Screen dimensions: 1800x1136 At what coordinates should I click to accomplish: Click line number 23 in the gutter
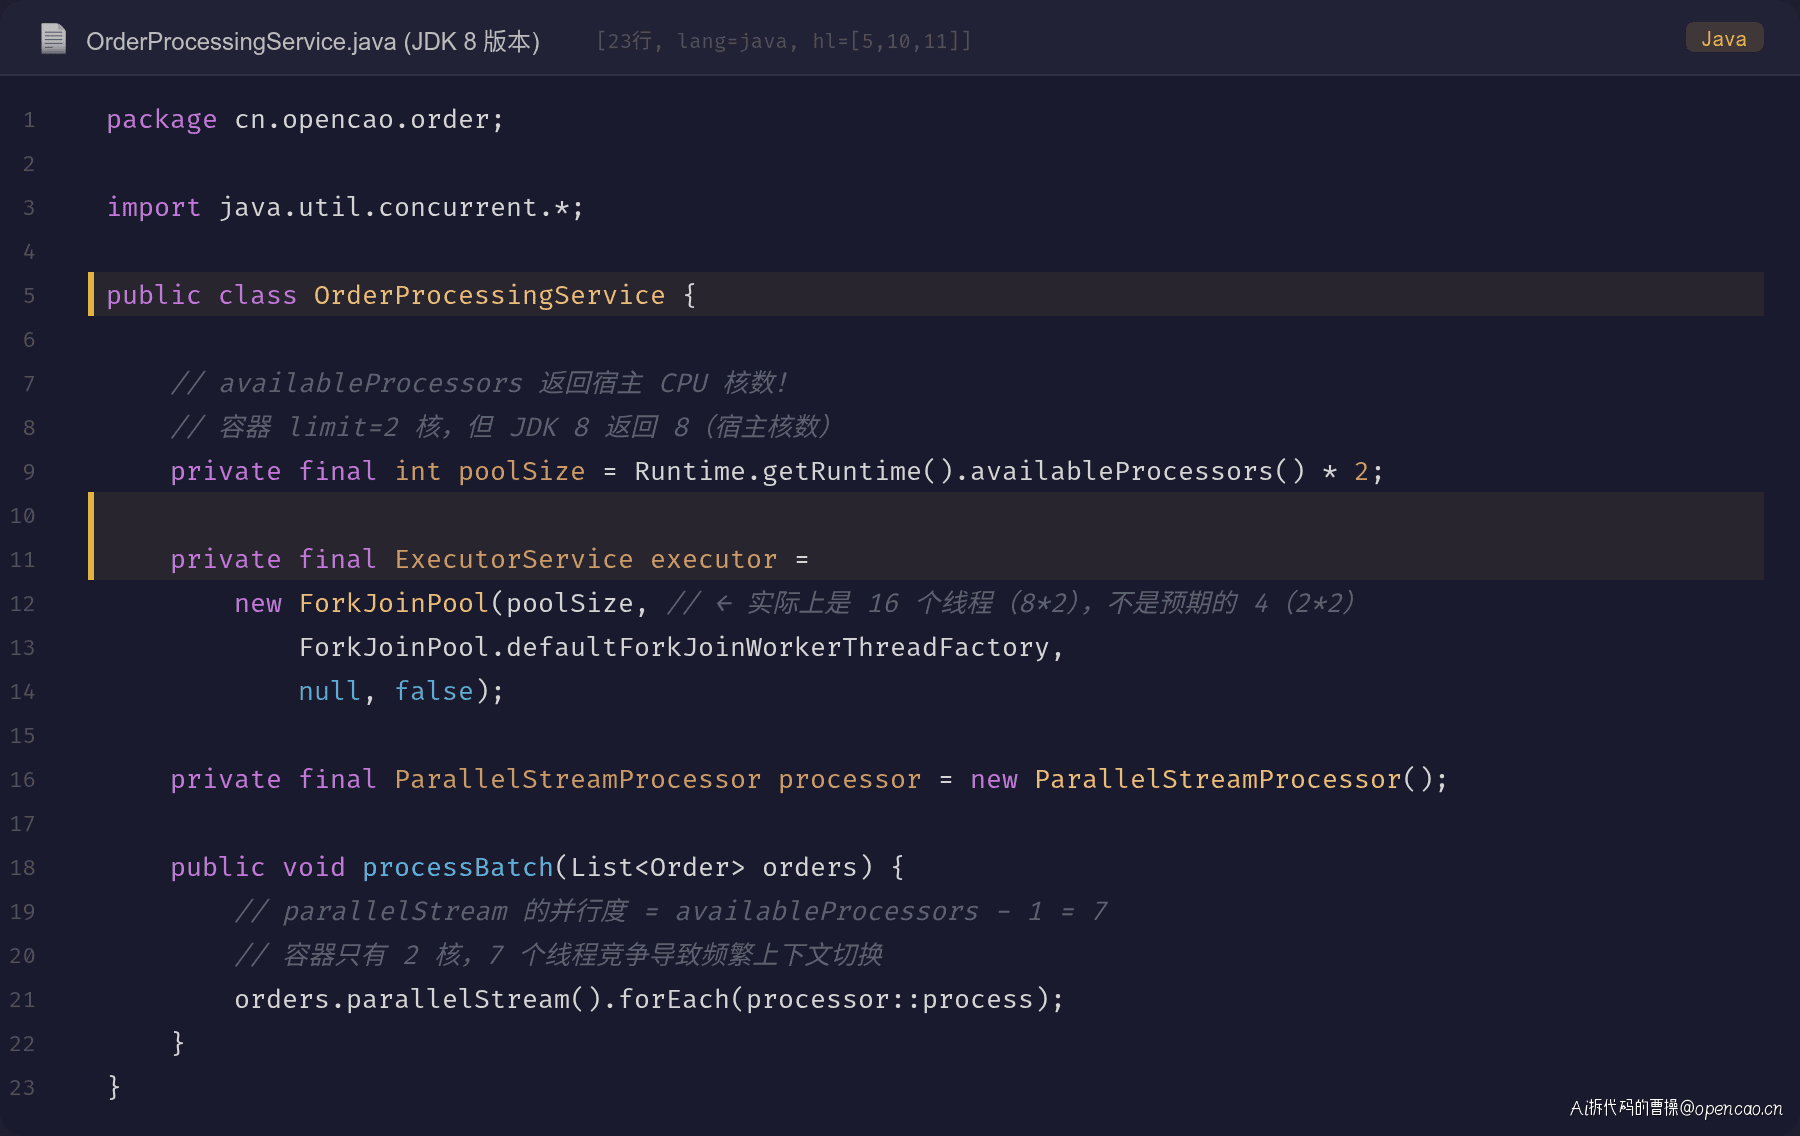(23, 1088)
